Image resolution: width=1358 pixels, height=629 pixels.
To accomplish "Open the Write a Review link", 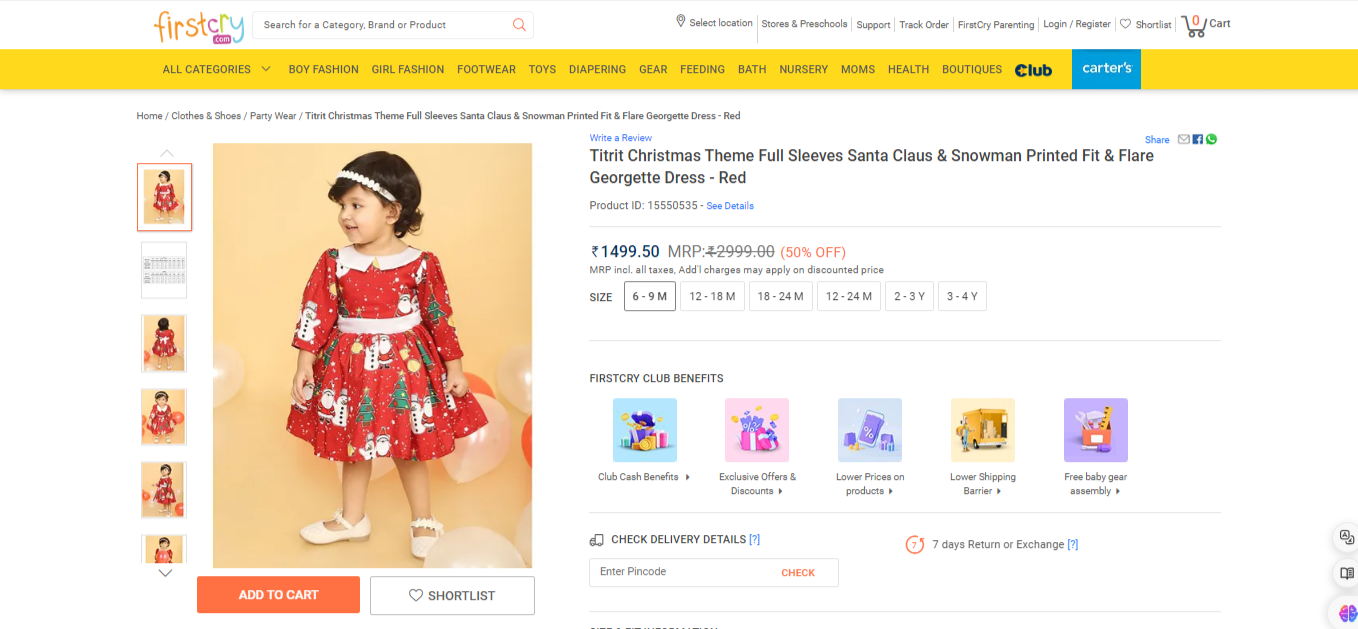I will point(620,138).
